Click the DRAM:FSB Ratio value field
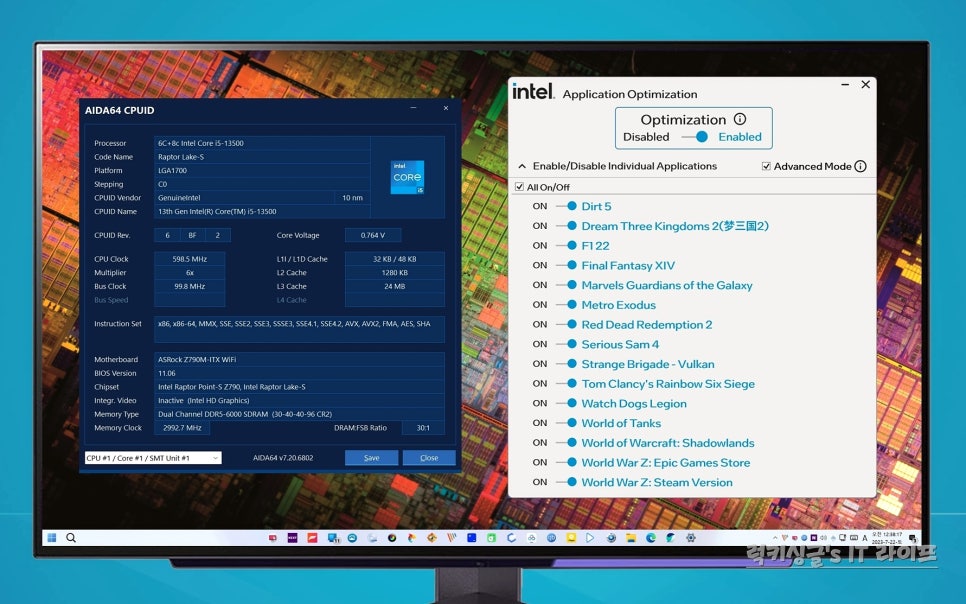This screenshot has width=966, height=604. (421, 426)
